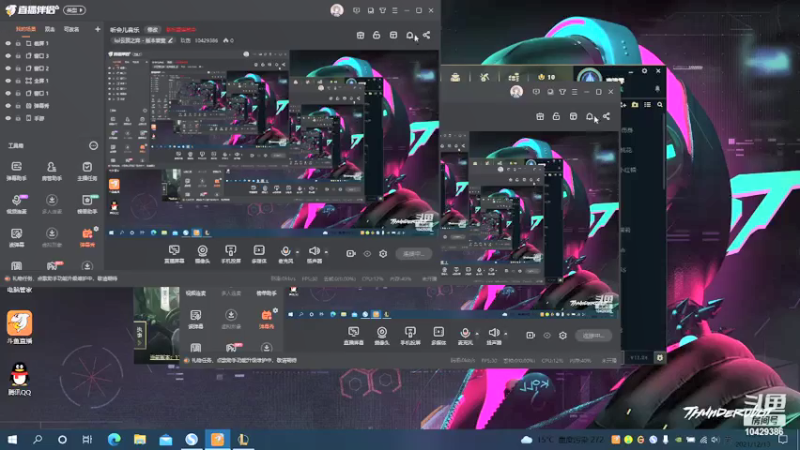The image size is (800, 450).
Task: Add 多媒体 media source
Action: (259, 254)
